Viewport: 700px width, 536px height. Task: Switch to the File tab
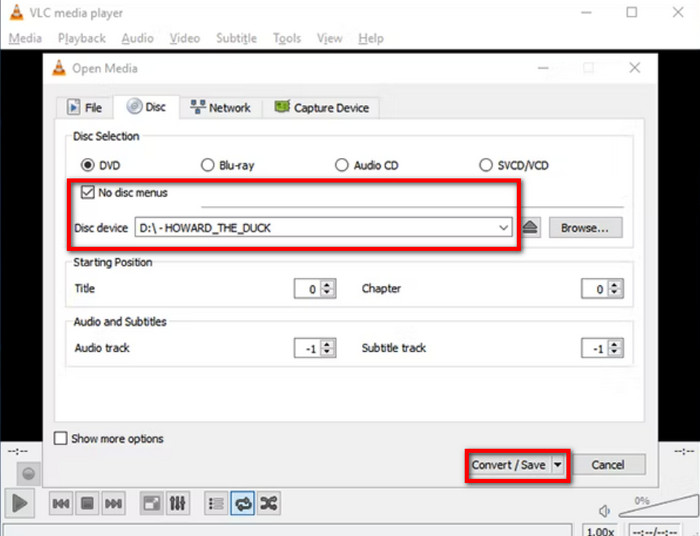(84, 108)
